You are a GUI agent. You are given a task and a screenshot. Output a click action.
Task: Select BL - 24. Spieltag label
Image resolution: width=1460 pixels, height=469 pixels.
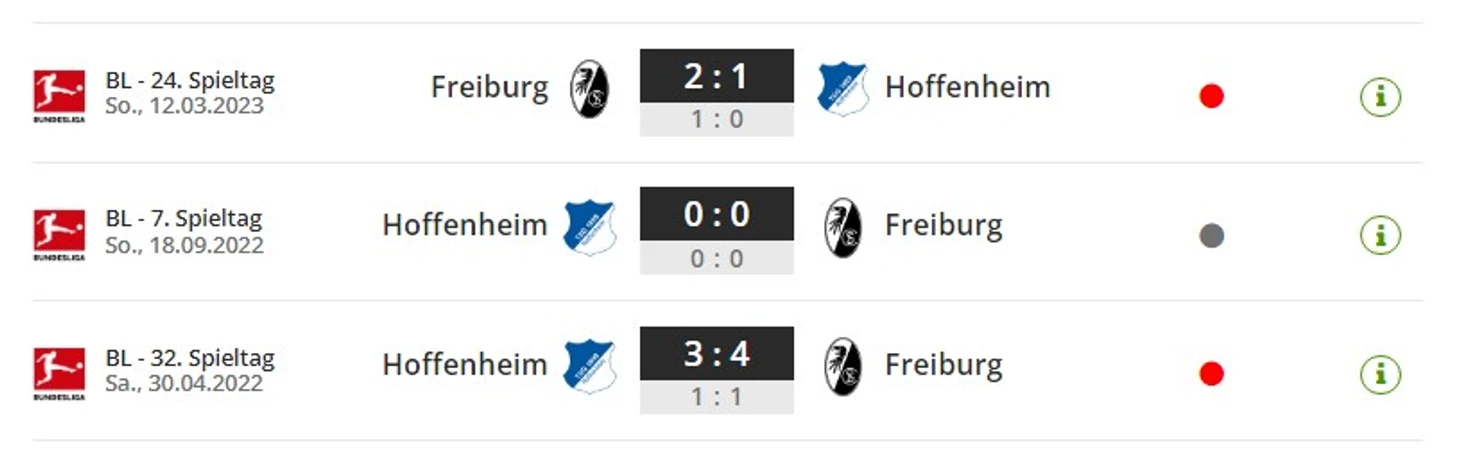[190, 81]
